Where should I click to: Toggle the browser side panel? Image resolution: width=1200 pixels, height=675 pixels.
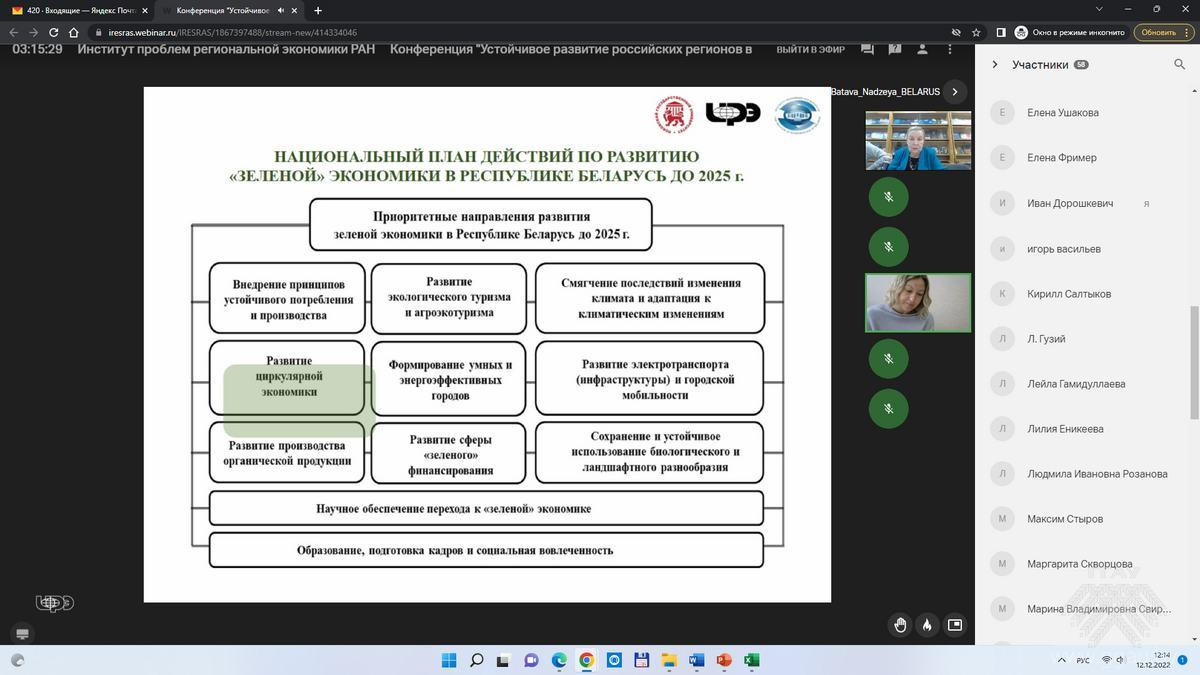pyautogui.click(x=1001, y=32)
